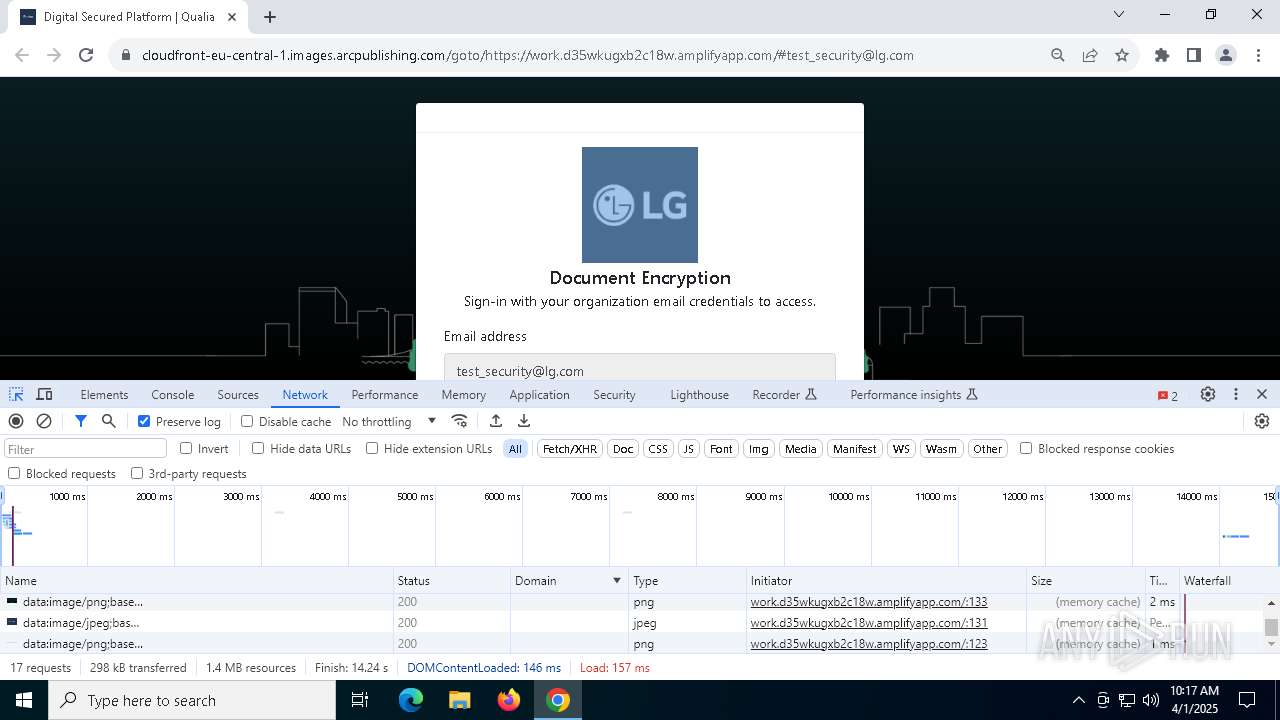
Task: Open a new browser tab
Action: (x=270, y=17)
